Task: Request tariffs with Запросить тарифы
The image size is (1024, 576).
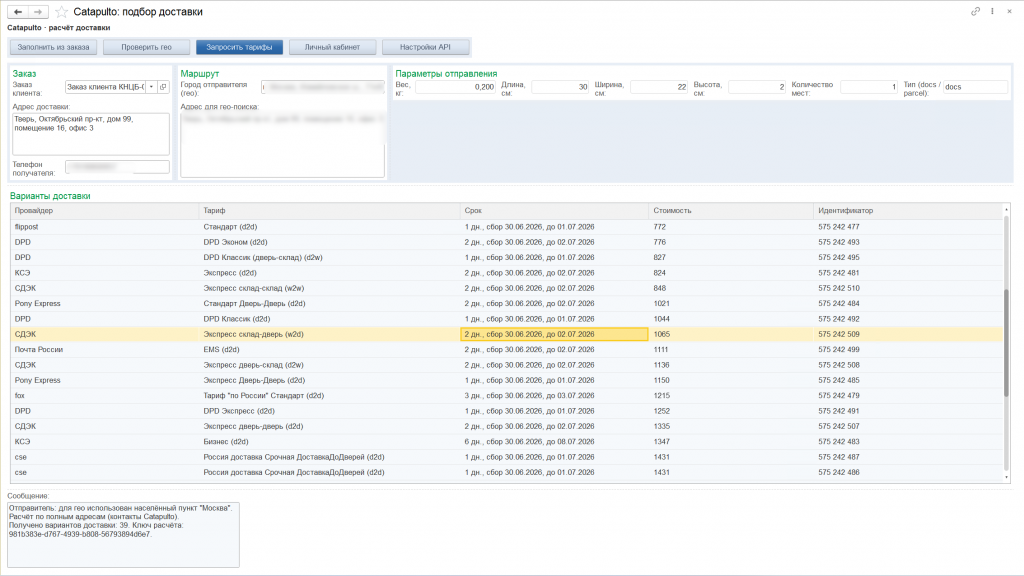Action: point(239,47)
